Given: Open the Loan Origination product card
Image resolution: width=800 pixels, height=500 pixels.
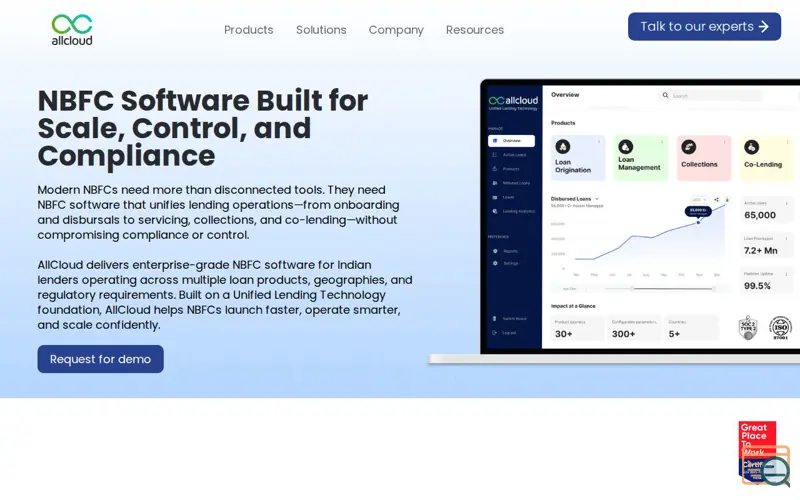Looking at the screenshot, I should pos(578,158).
